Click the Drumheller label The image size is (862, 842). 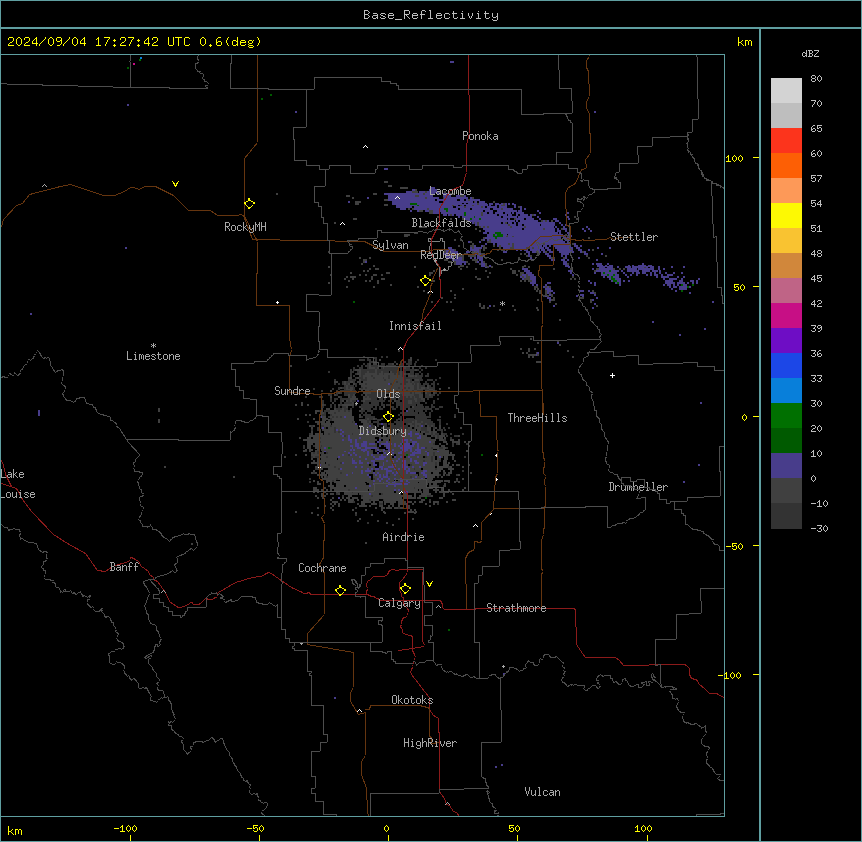[x=638, y=487]
